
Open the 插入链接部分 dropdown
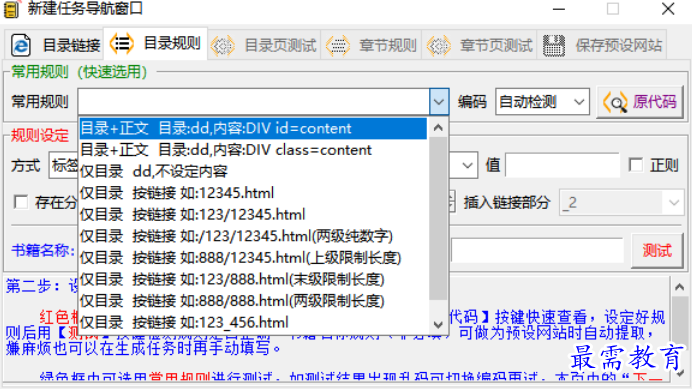(621, 203)
